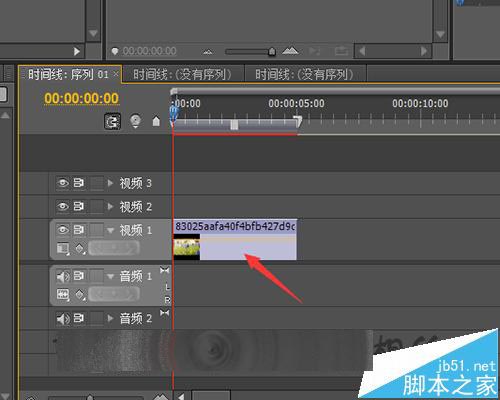Click the Set Encore chapter marker icon
Image resolution: width=500 pixels, height=400 pixels.
pyautogui.click(x=135, y=121)
